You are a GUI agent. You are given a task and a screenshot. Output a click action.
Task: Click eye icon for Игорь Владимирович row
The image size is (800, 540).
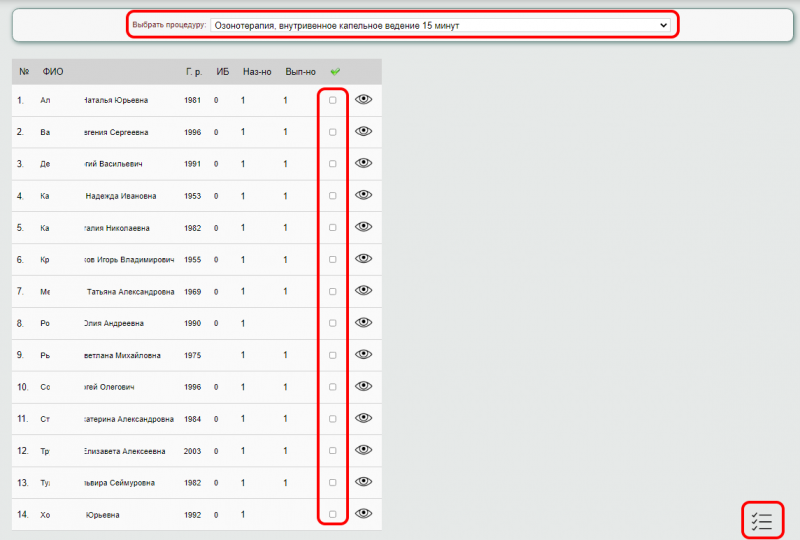[364, 259]
